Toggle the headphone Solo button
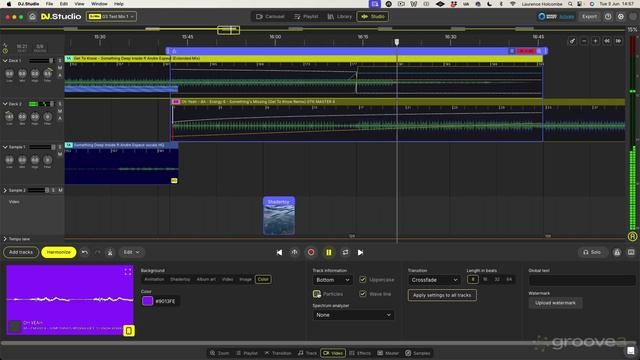 [592, 252]
